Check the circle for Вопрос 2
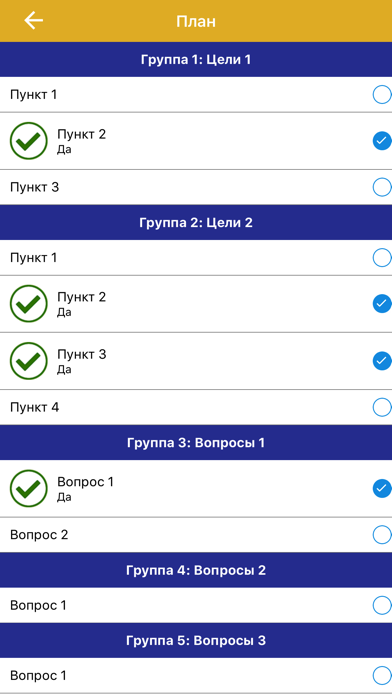 pyautogui.click(x=382, y=534)
